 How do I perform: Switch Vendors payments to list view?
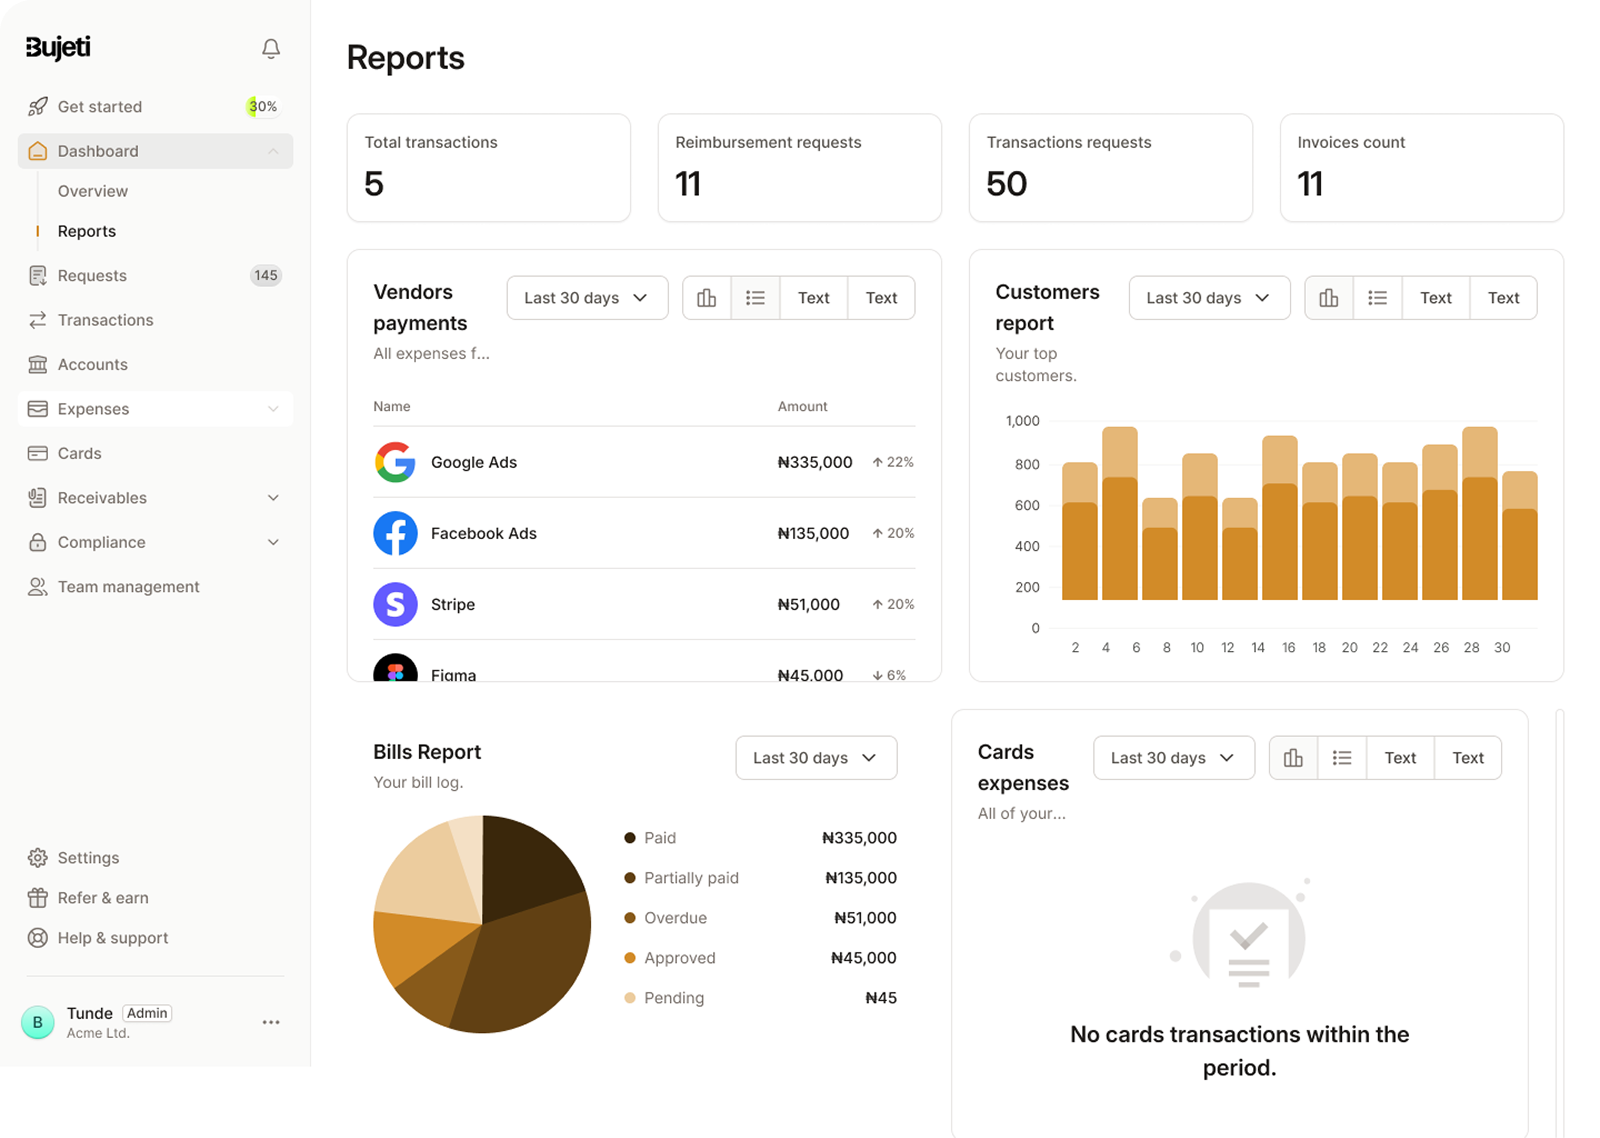coord(755,298)
